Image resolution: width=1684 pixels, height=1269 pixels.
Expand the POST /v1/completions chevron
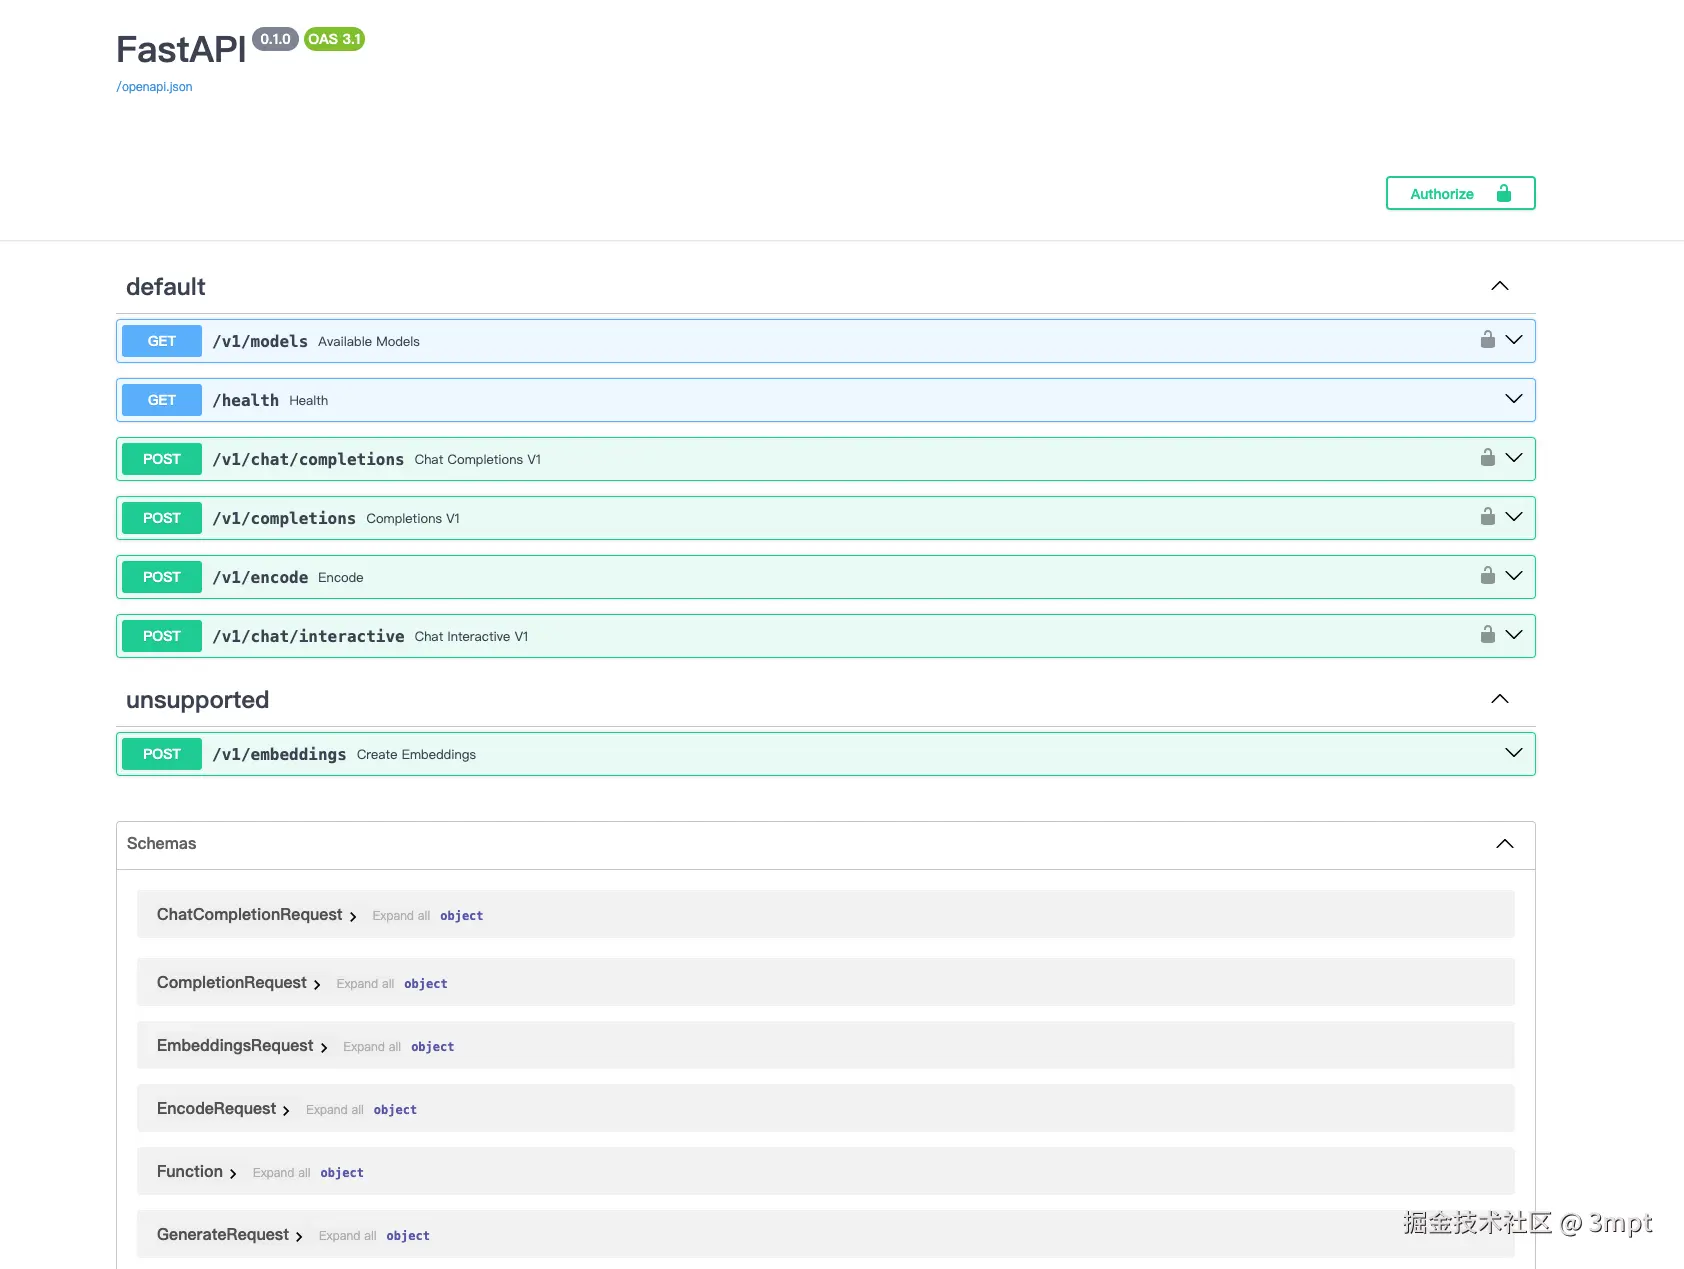tap(1514, 517)
